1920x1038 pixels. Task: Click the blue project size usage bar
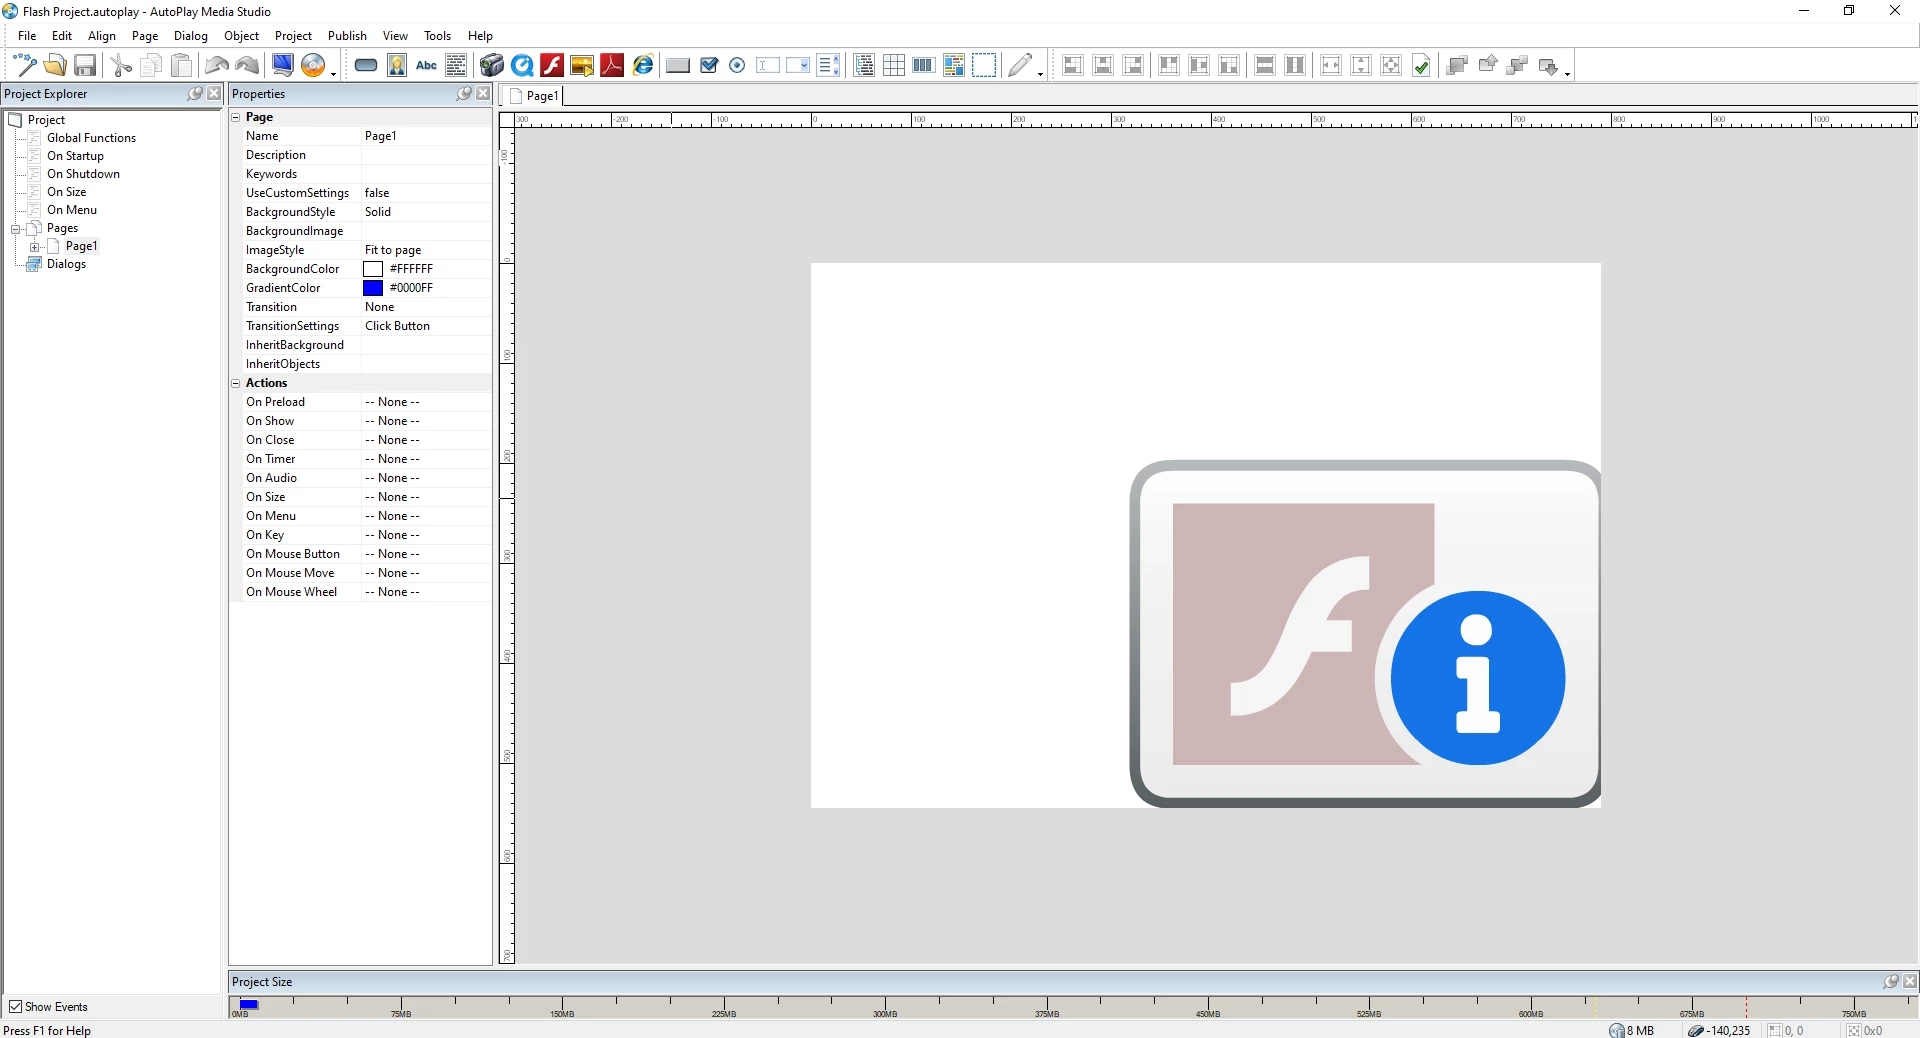point(249,1004)
